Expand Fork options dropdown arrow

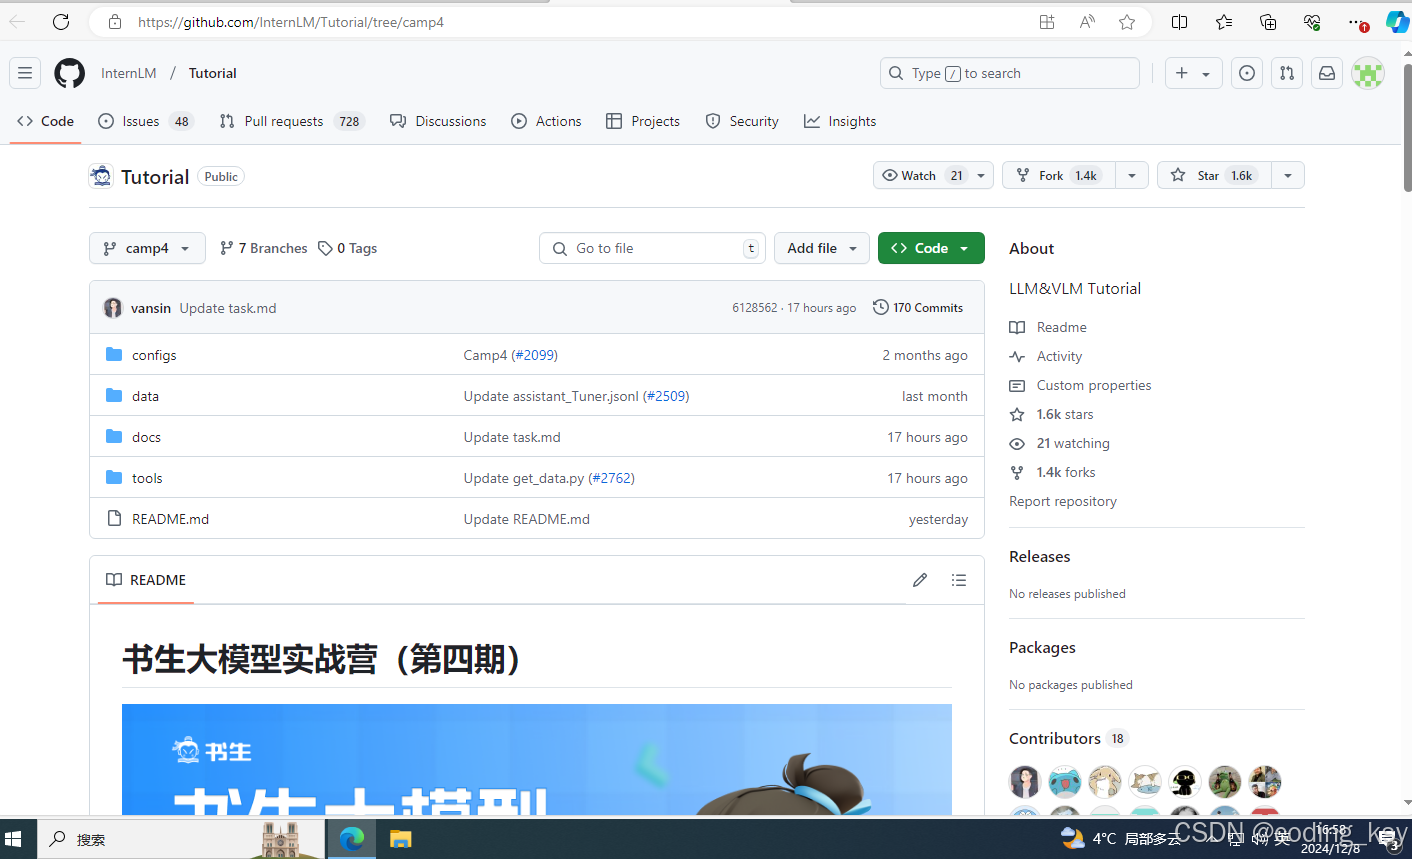(x=1132, y=176)
